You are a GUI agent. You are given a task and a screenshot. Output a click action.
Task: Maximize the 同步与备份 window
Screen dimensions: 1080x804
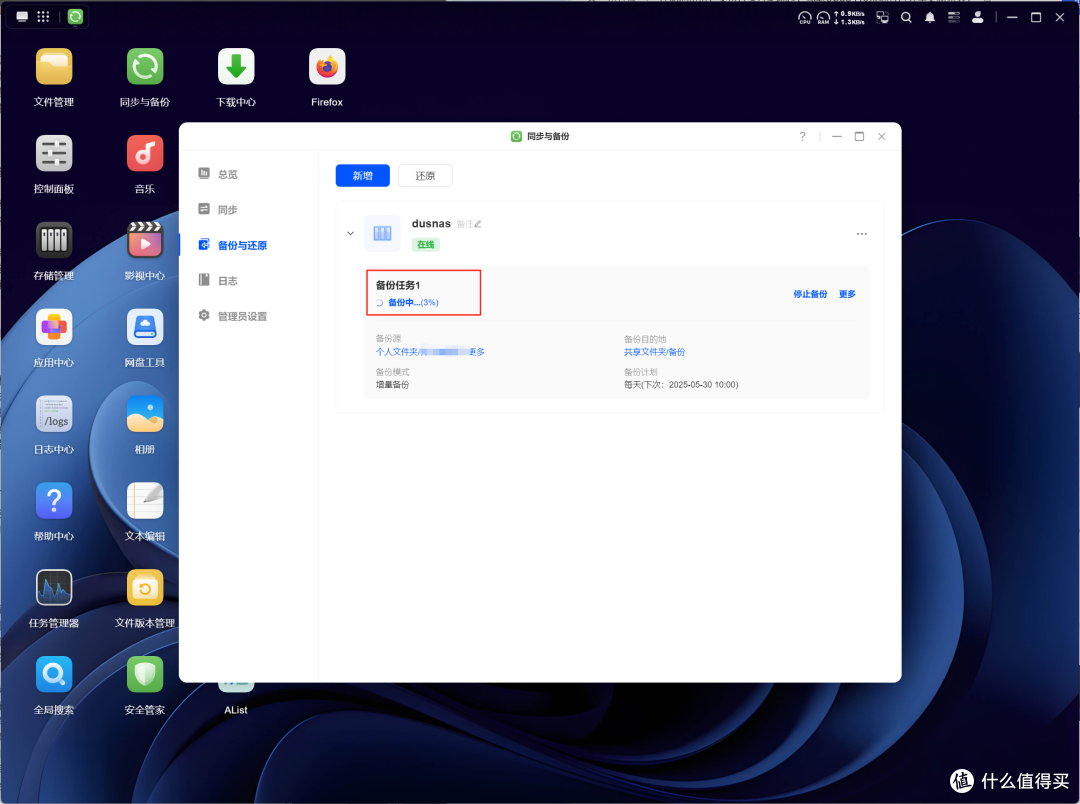pyautogui.click(x=859, y=136)
